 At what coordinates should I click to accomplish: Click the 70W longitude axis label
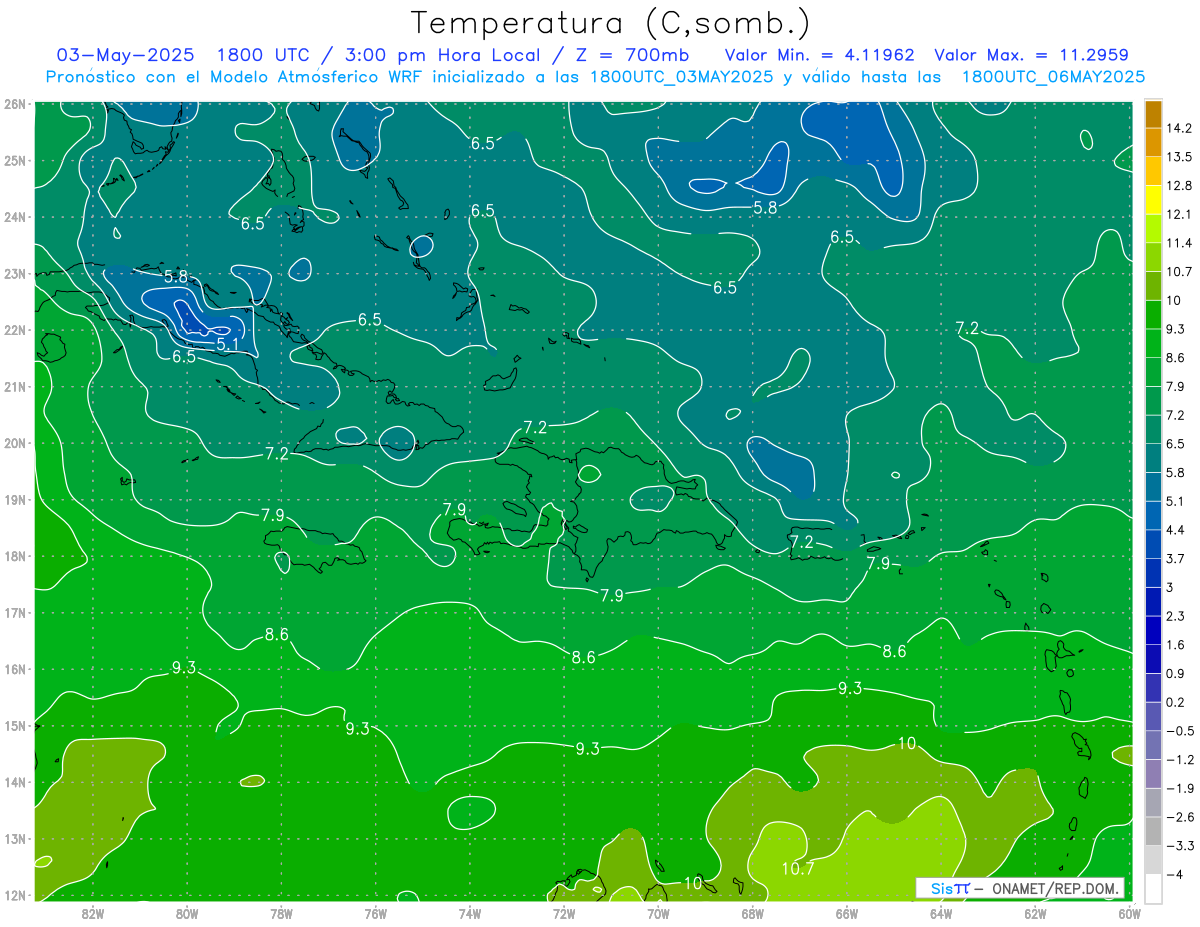click(x=658, y=913)
